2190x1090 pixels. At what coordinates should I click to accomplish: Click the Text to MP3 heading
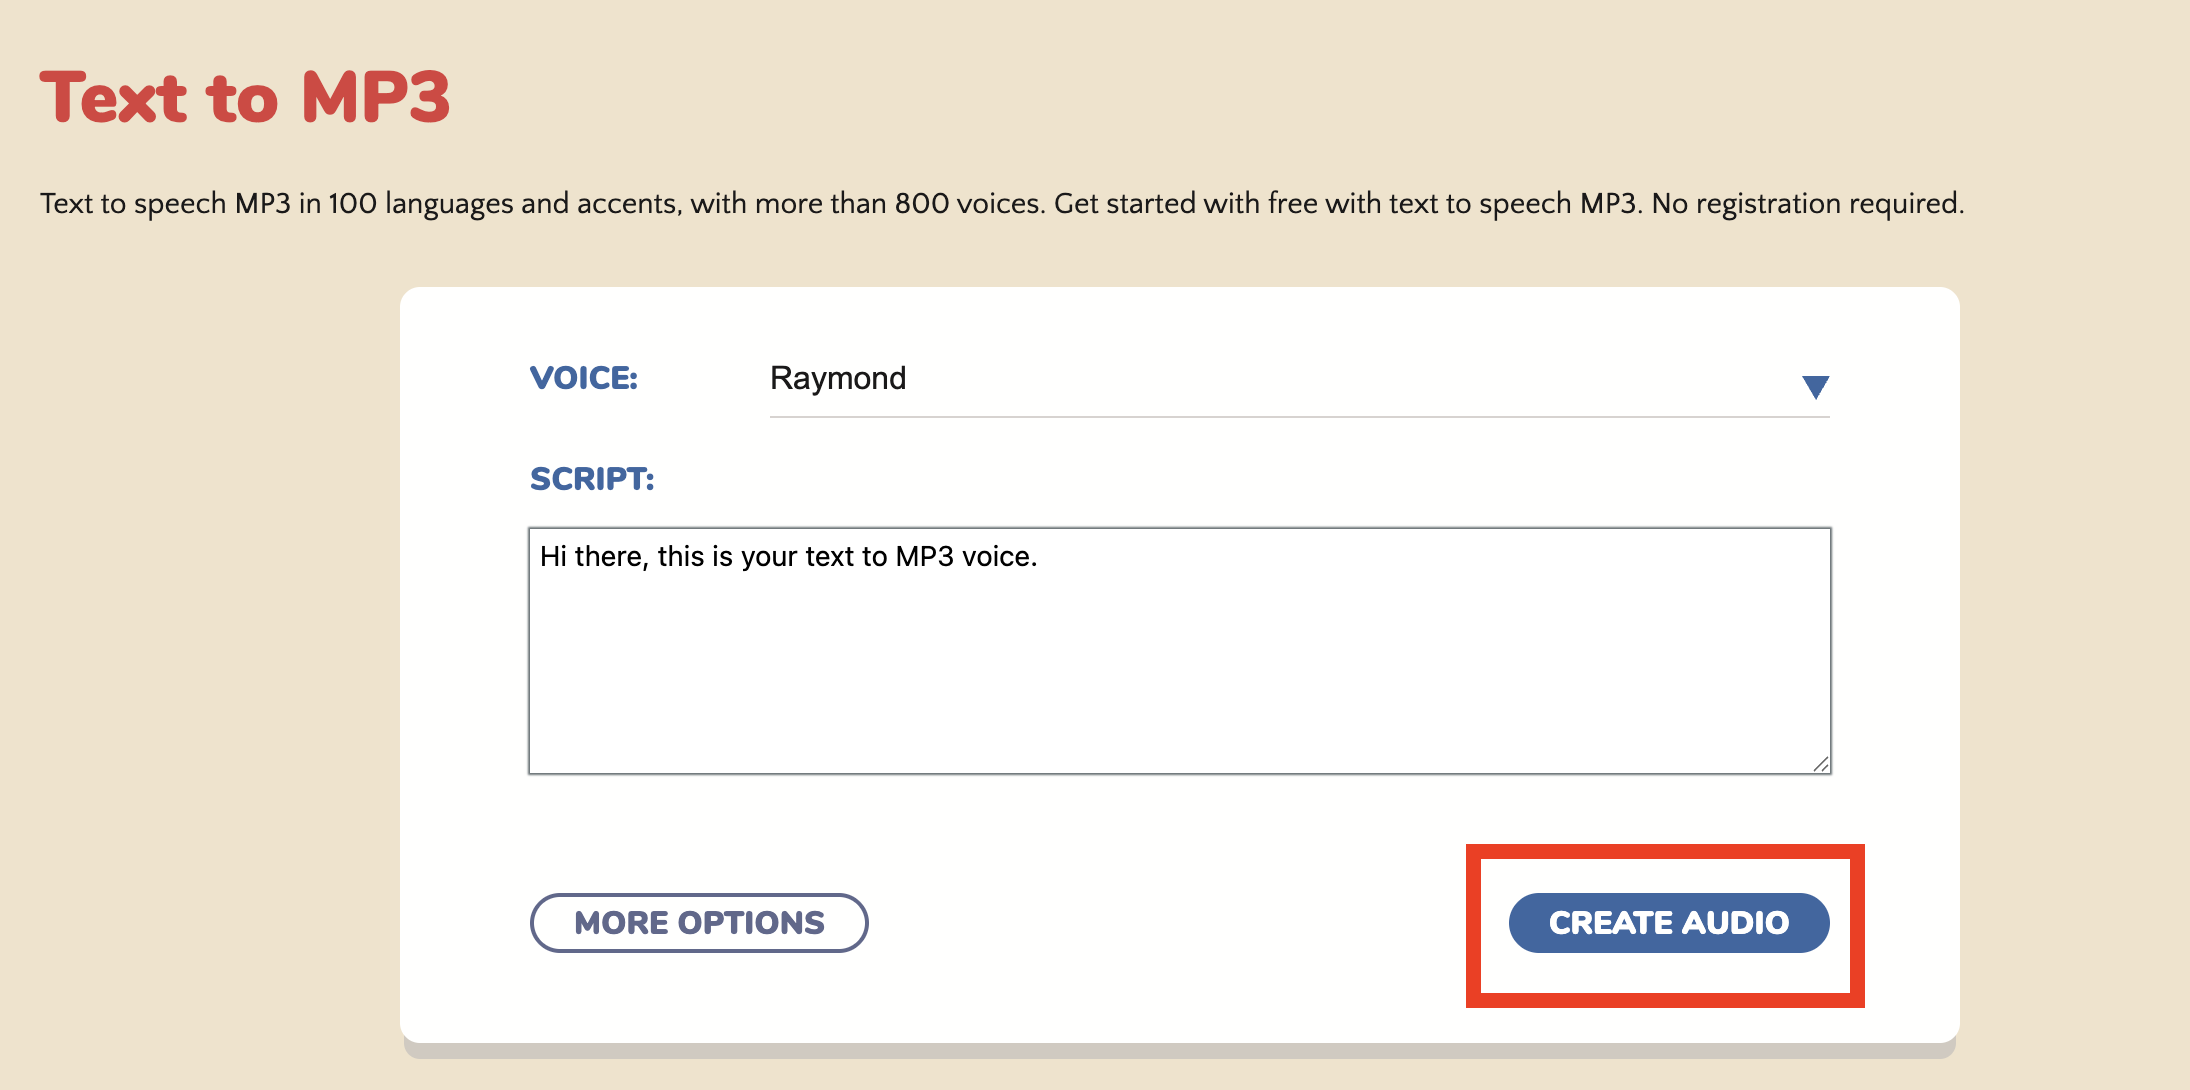(245, 98)
